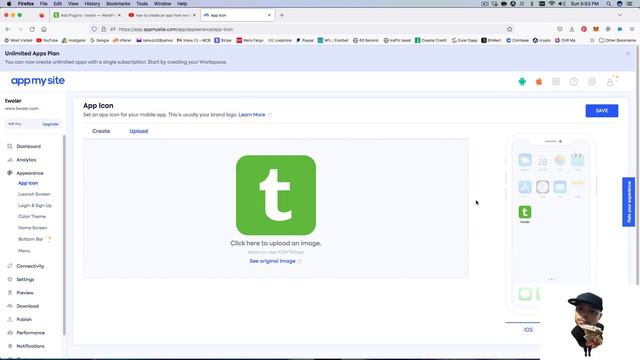
Task: Open Connectivity section in sidebar
Action: 30,266
